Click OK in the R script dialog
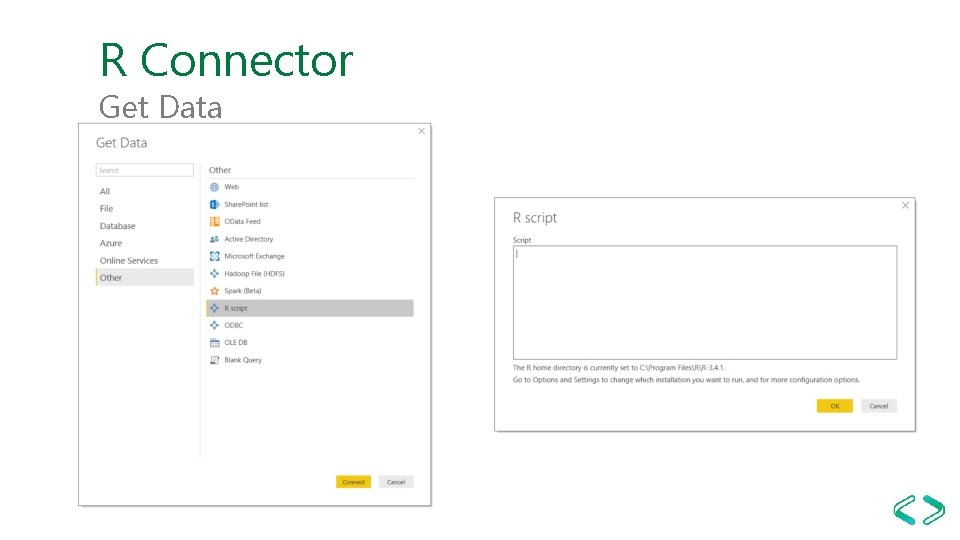 coord(834,406)
